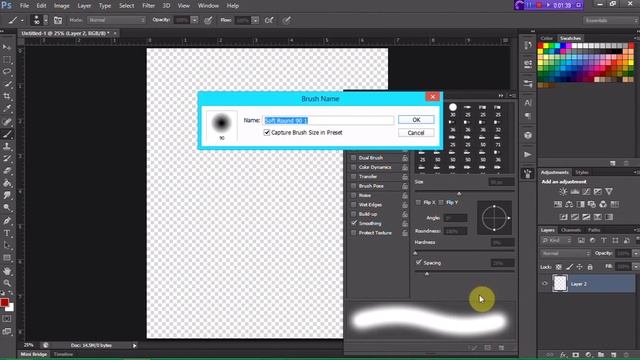Add a Brightness/Contrast adjustment
This screenshot has height=360, width=640.
tap(563, 191)
